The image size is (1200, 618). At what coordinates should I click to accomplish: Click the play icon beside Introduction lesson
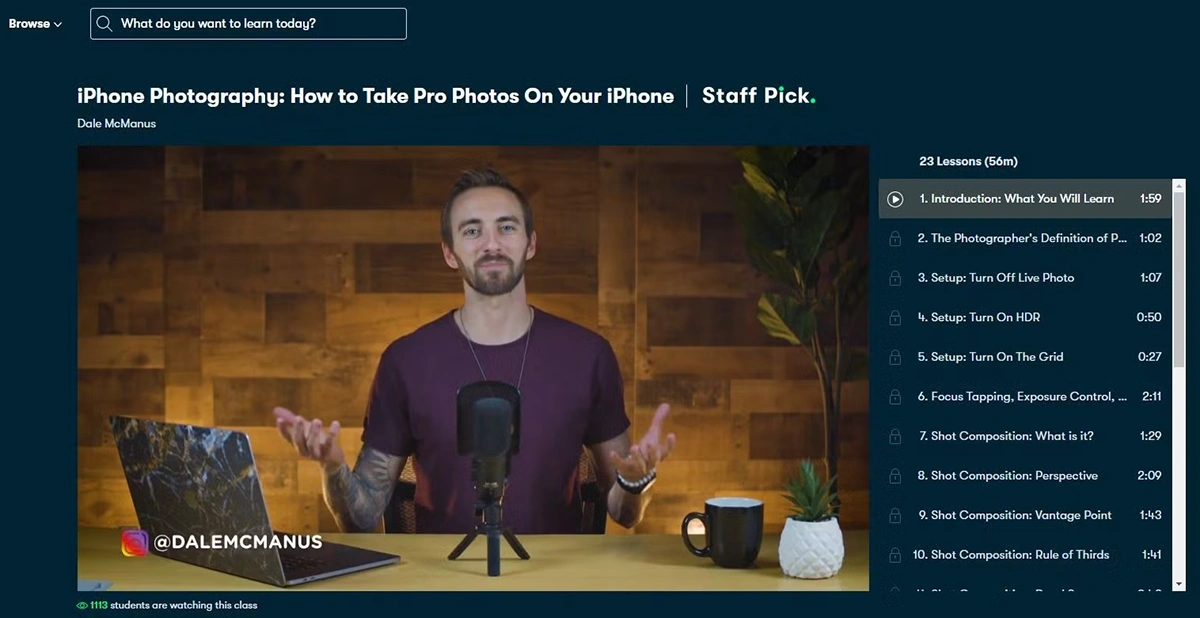(x=895, y=199)
